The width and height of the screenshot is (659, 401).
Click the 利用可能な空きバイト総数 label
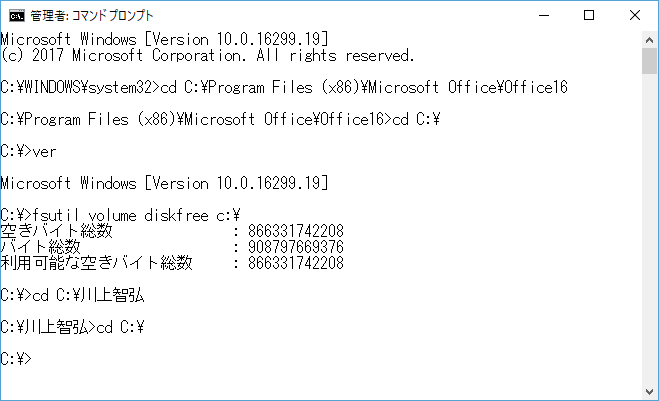[96, 263]
